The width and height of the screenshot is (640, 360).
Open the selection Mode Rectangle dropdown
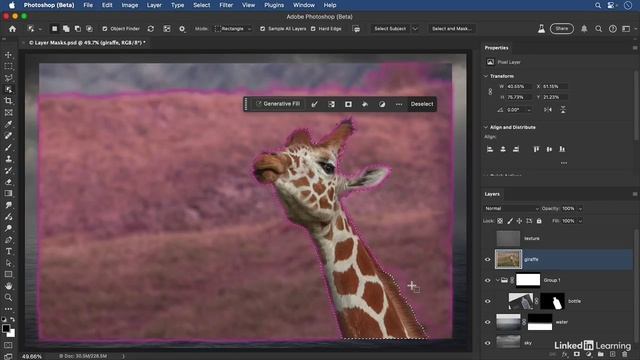click(233, 29)
